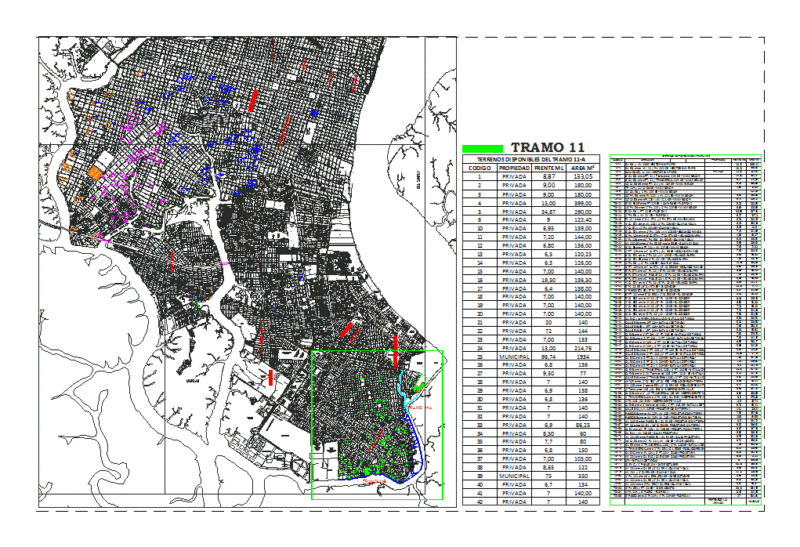This screenshot has height=547, width=800.
Task: Click the frente value 13,00
Action: [x=548, y=348]
